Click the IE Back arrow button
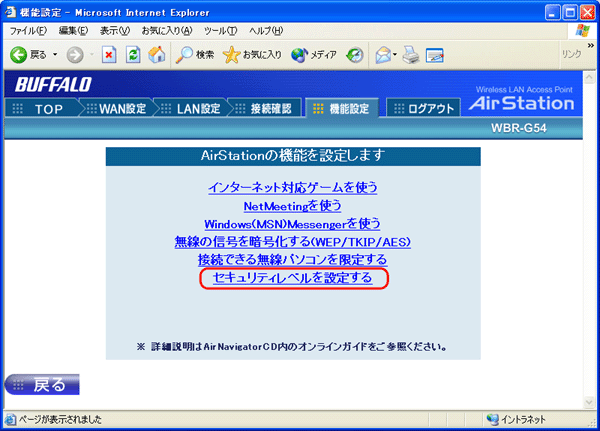Screen dimensions: 600x431 (x=18, y=55)
